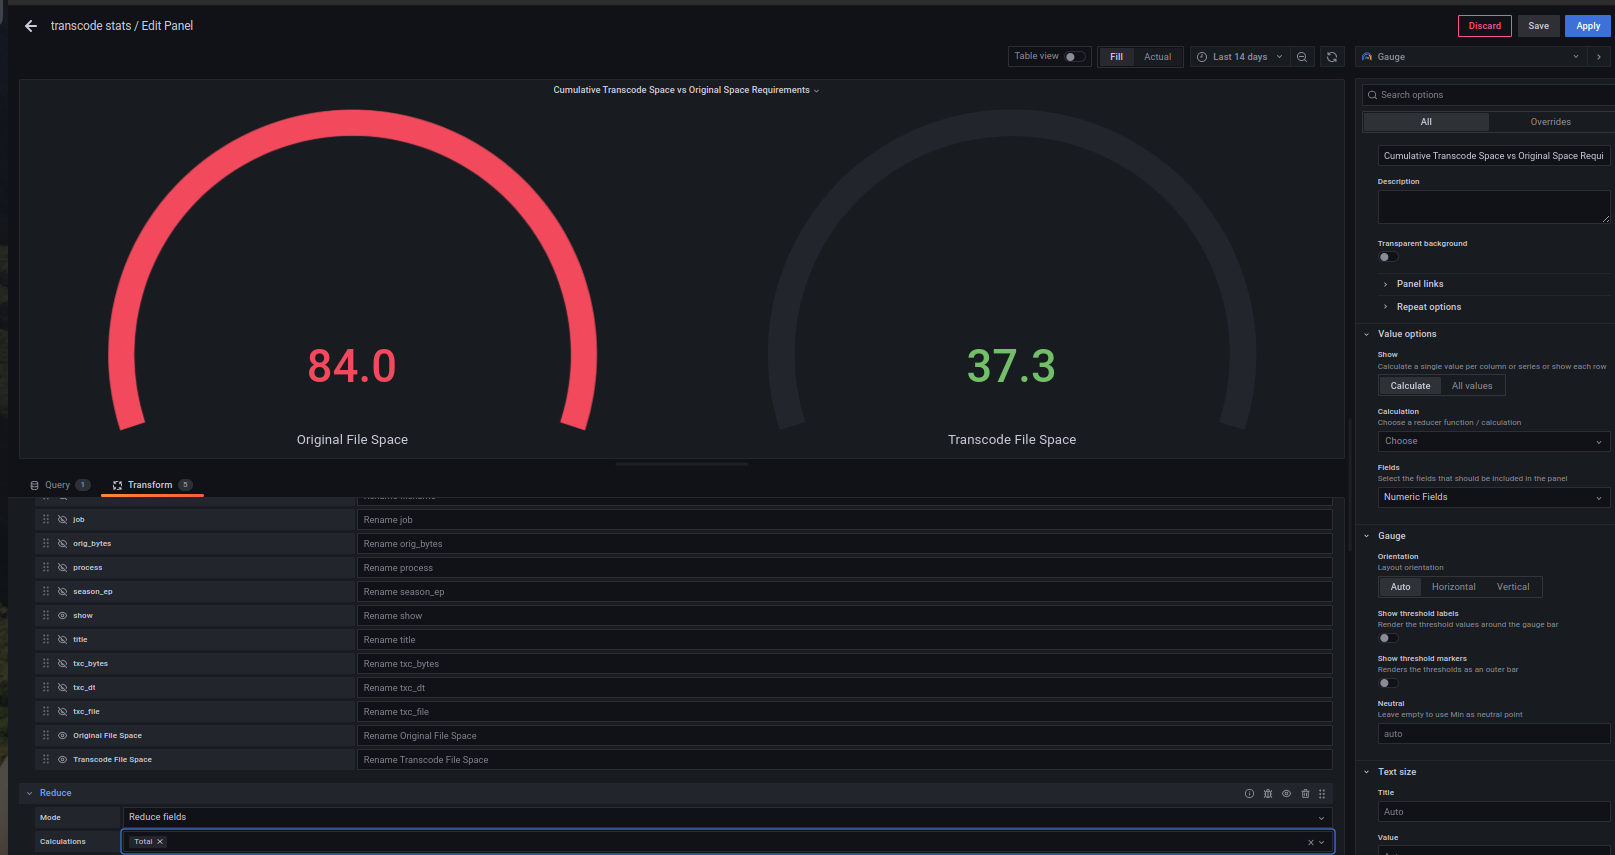
Task: Remove the Total calculation tag
Action: coord(160,842)
